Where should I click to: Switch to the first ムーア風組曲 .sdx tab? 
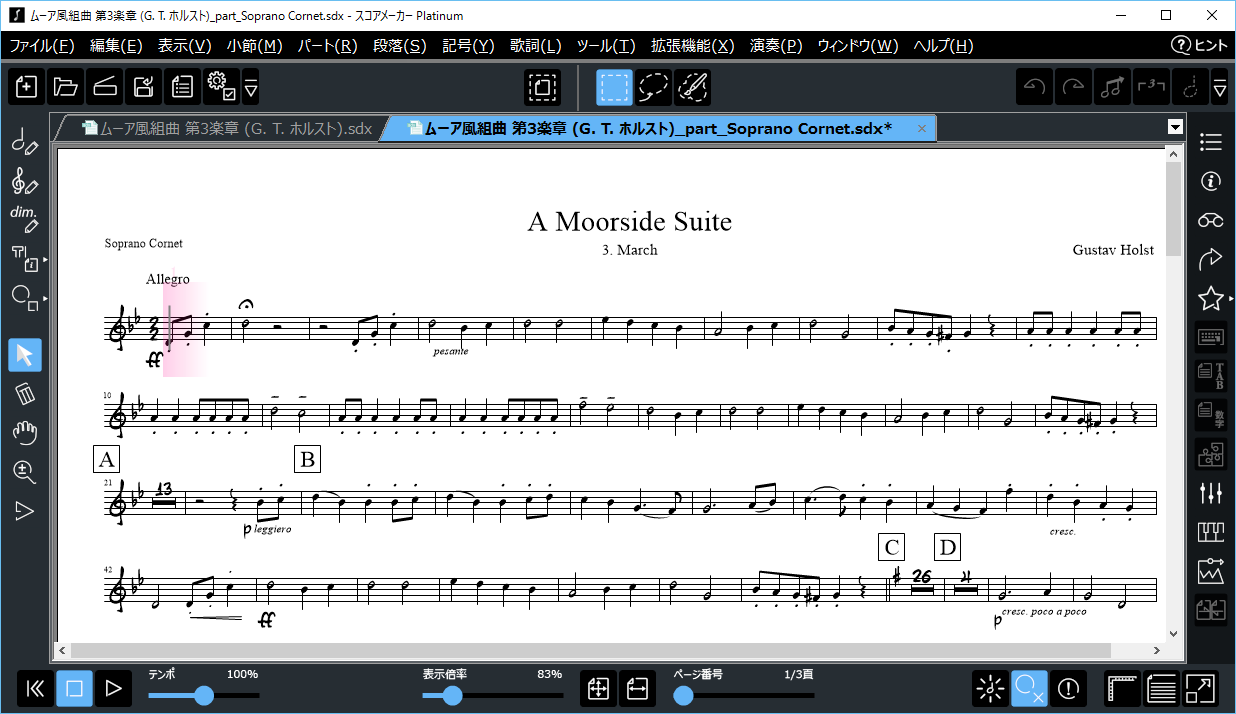click(x=225, y=129)
